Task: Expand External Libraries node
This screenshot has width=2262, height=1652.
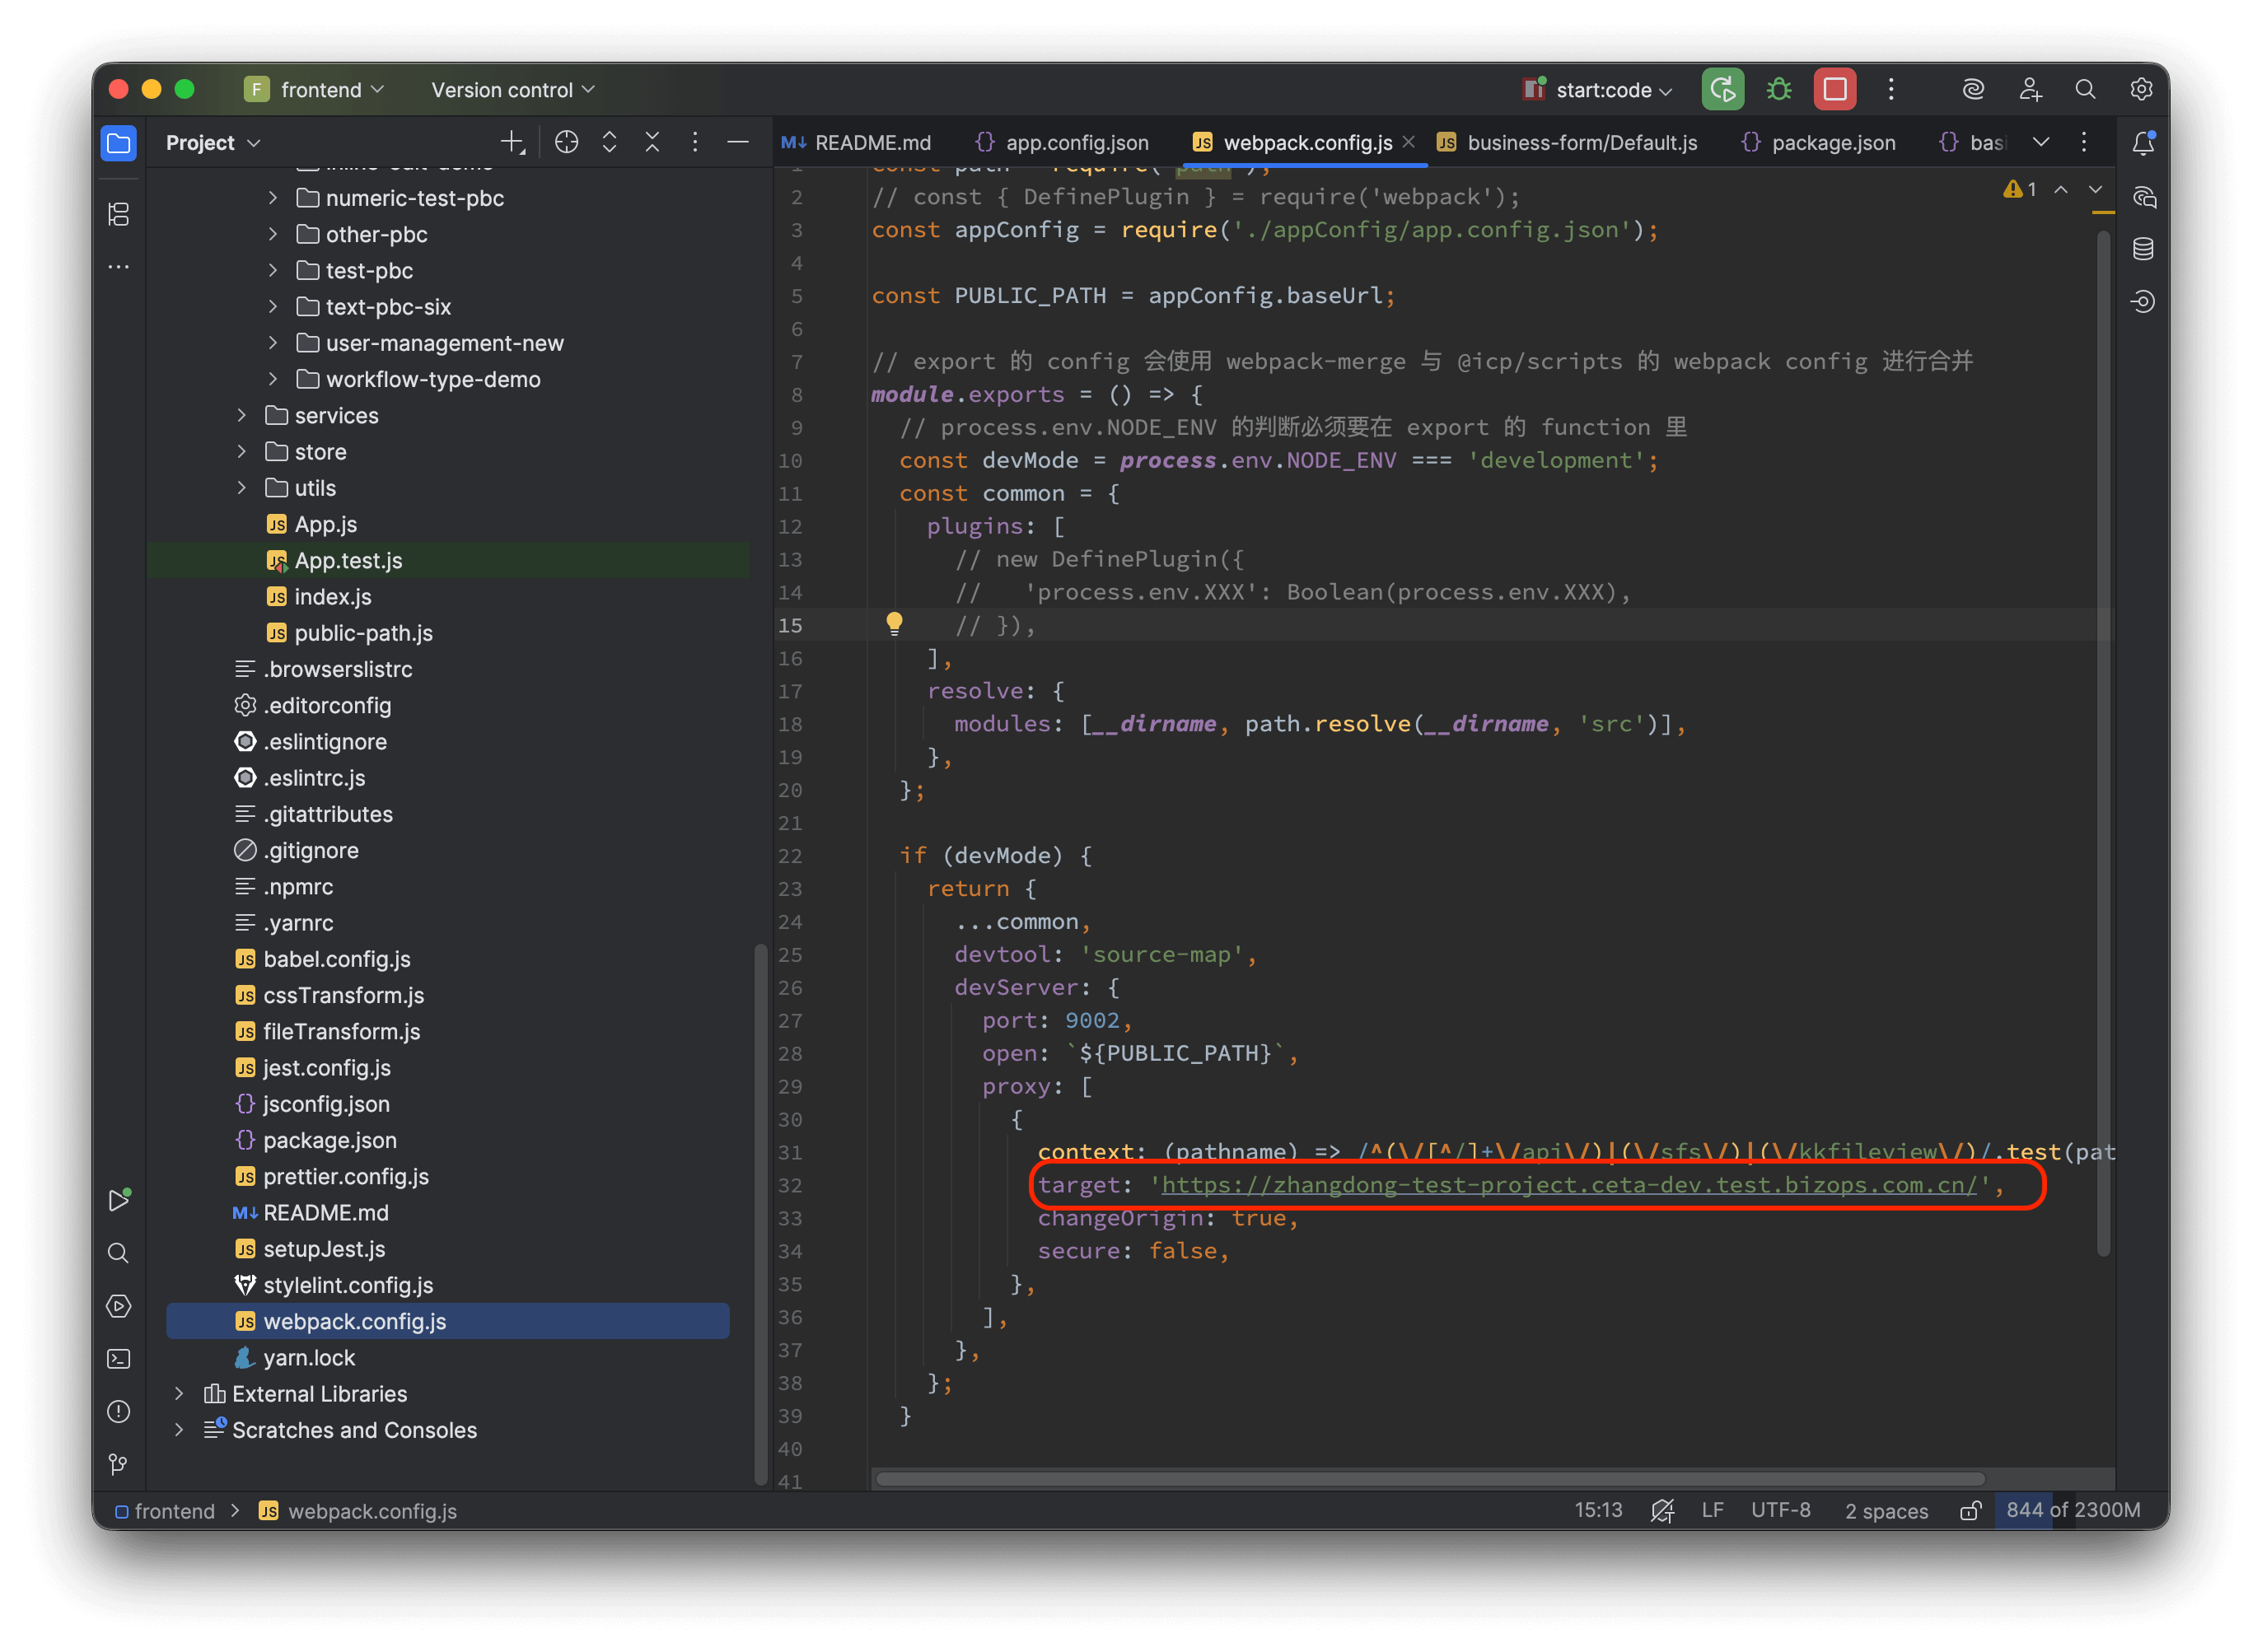Action: pyautogui.click(x=179, y=1393)
